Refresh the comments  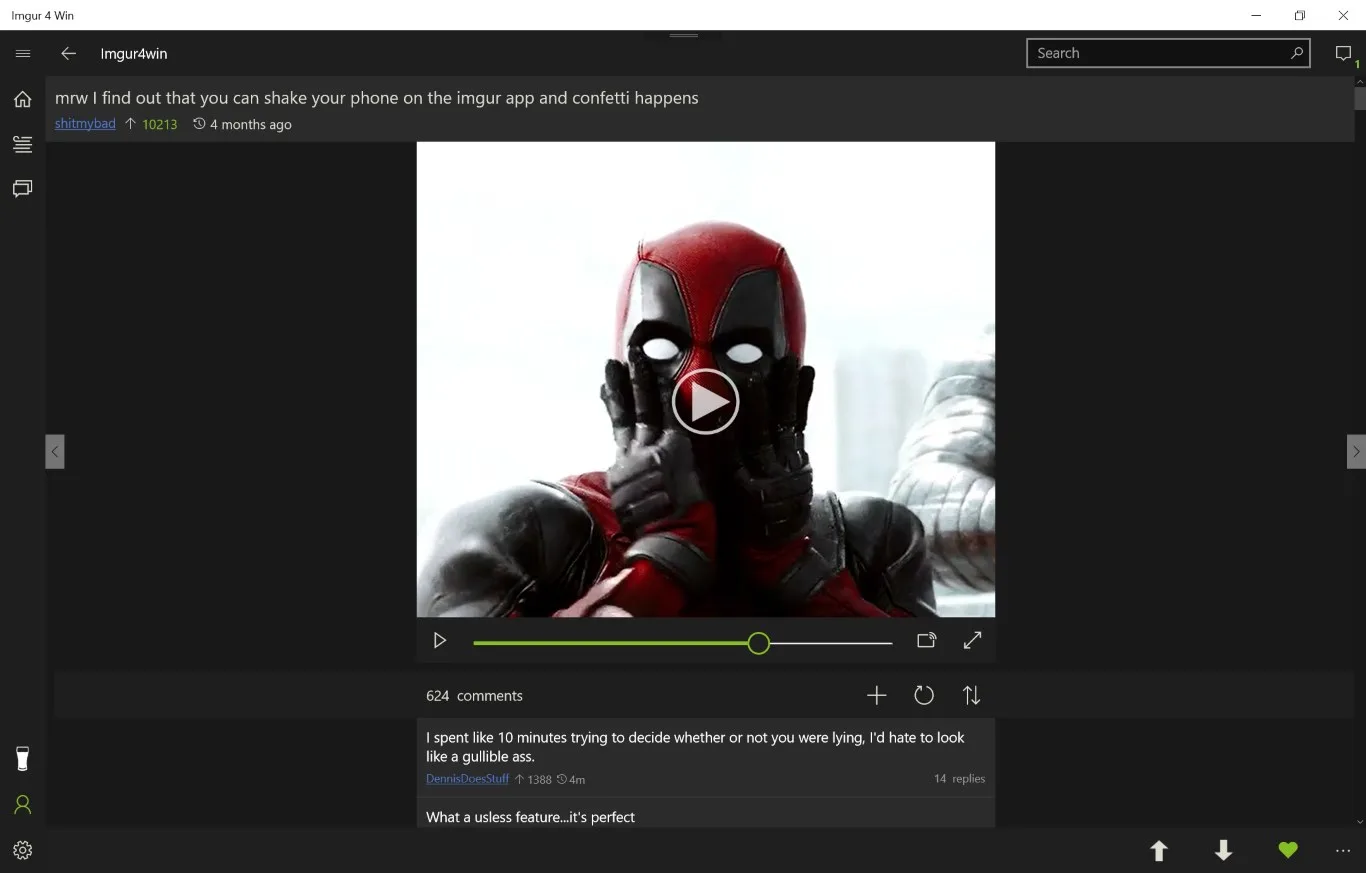pyautogui.click(x=924, y=695)
